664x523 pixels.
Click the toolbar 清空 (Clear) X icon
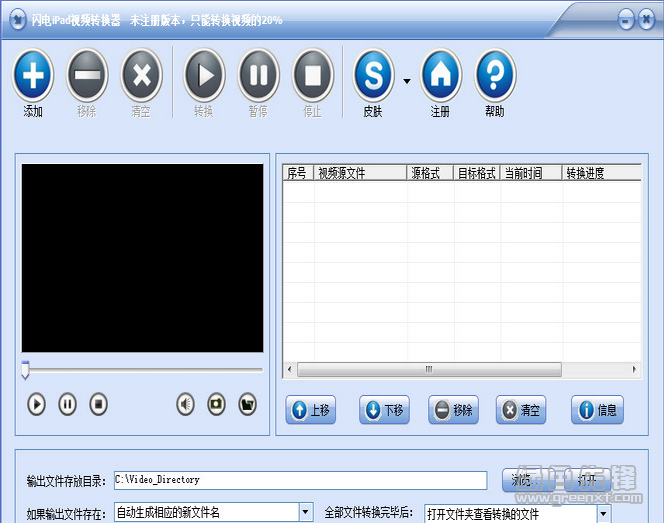(141, 75)
